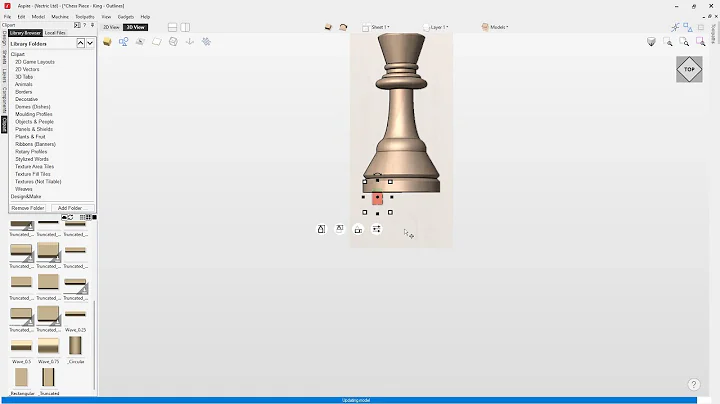This screenshot has height=404, width=720.
Task: Click the middle zoom magnifier icon
Action: tap(684, 42)
